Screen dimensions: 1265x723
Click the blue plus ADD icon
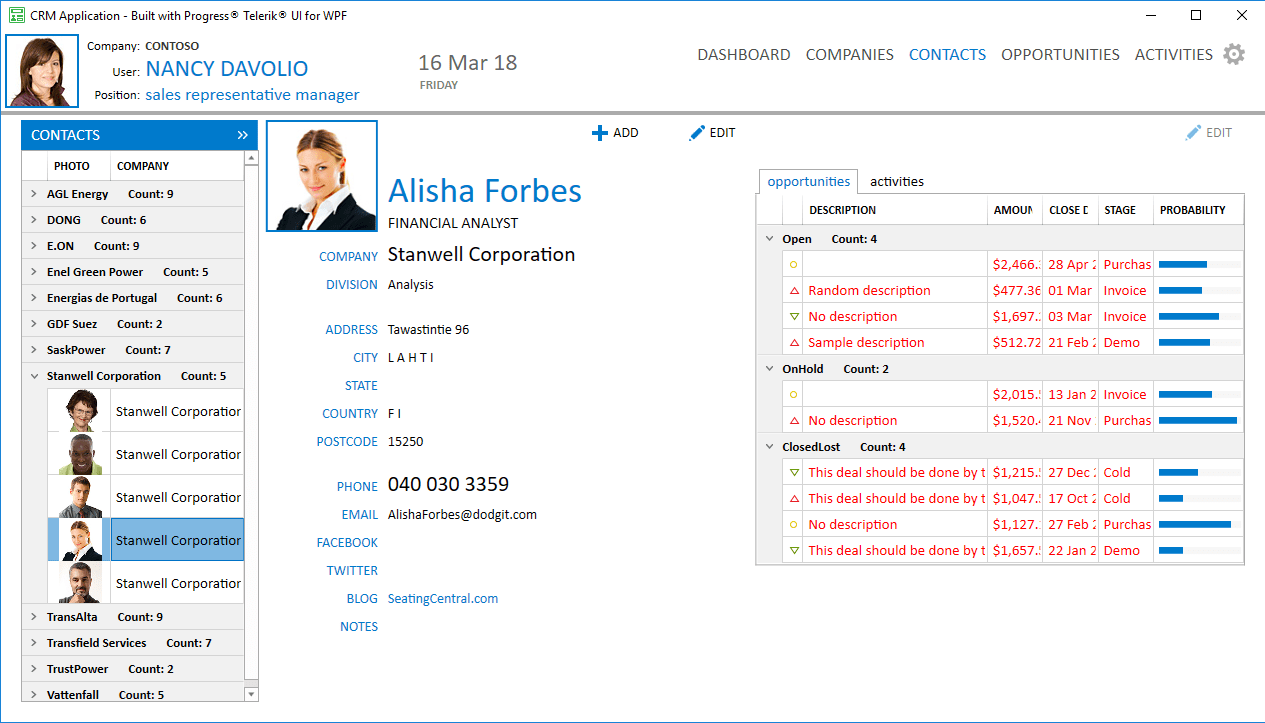[600, 133]
